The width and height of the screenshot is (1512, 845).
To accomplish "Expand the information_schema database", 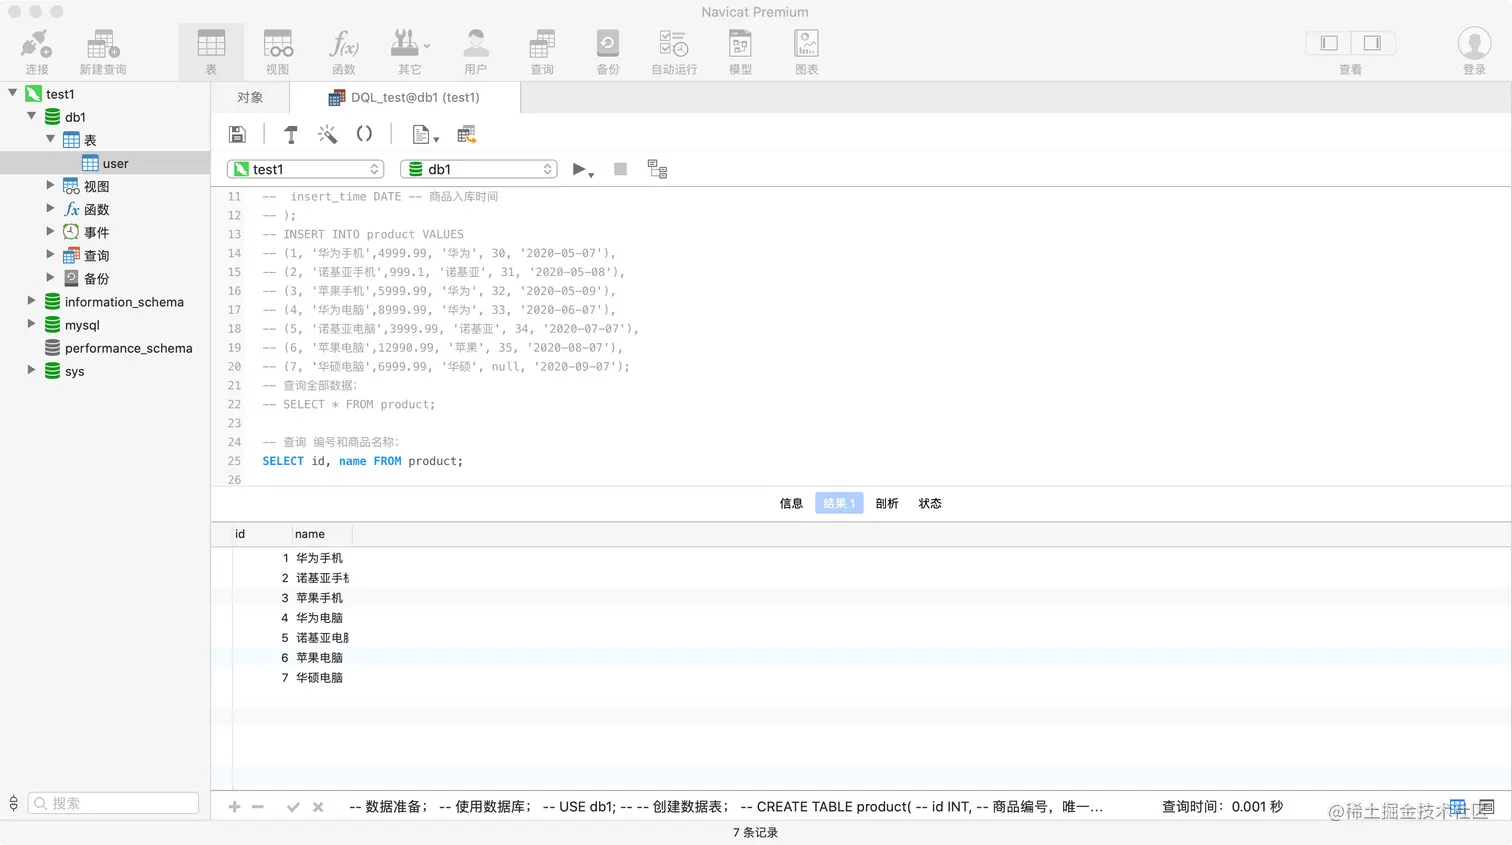I will (31, 300).
